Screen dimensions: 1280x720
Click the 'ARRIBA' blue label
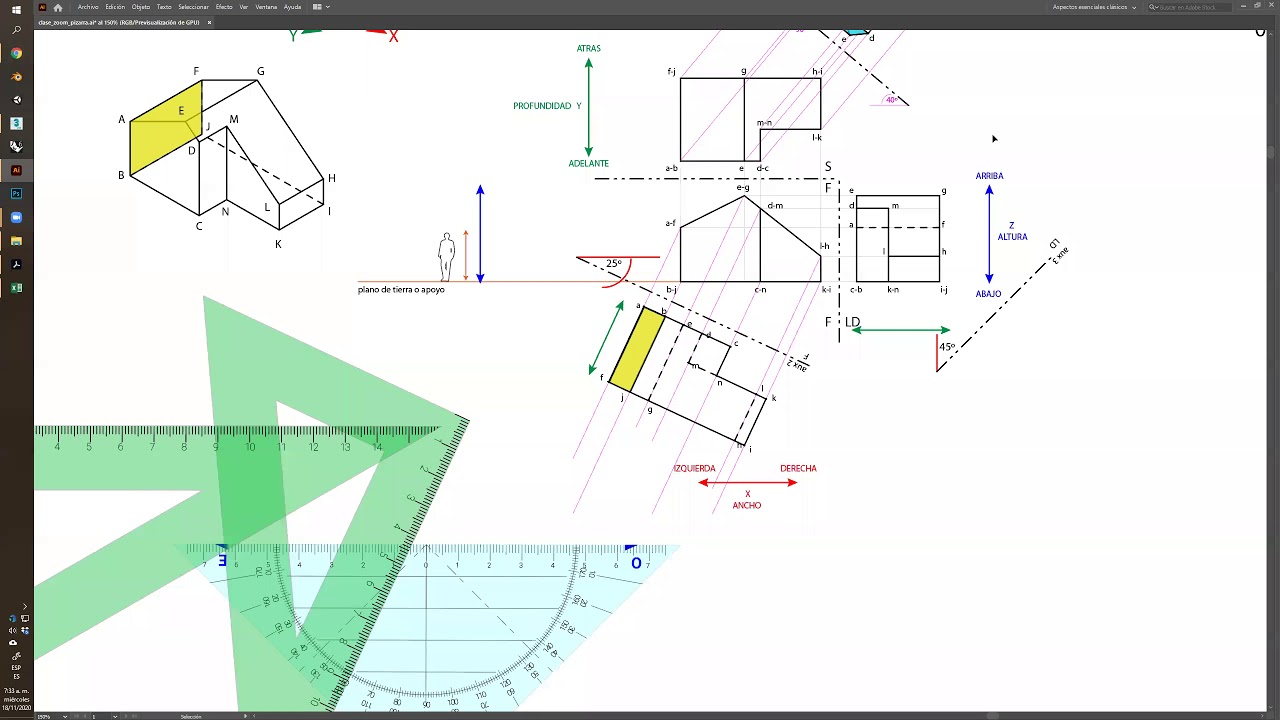989,176
